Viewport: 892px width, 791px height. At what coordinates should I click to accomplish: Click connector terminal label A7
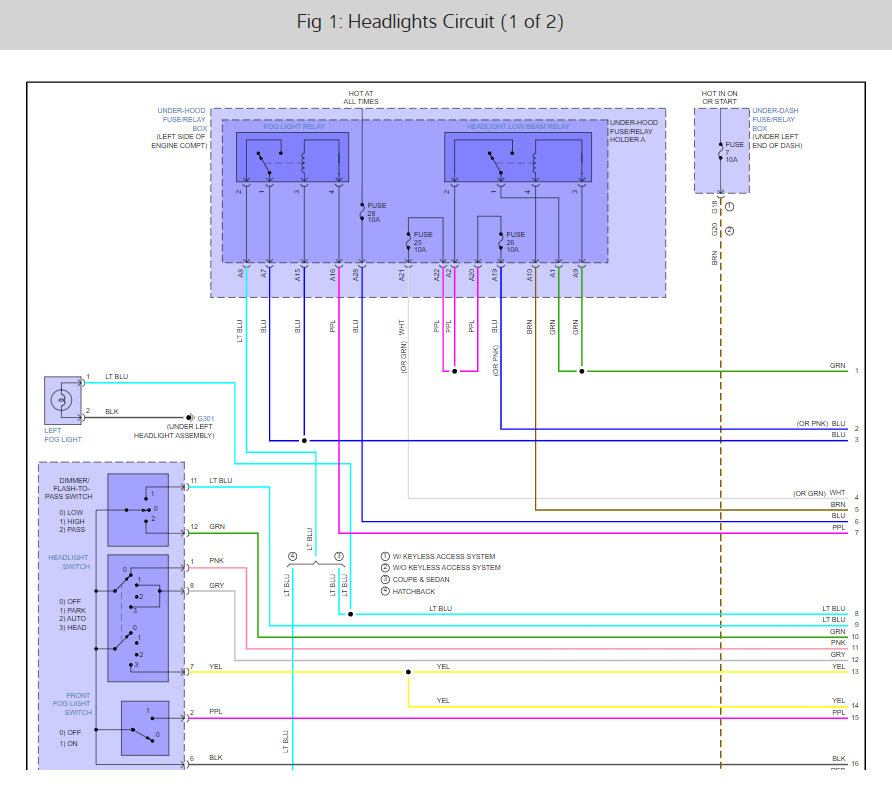pos(263,273)
